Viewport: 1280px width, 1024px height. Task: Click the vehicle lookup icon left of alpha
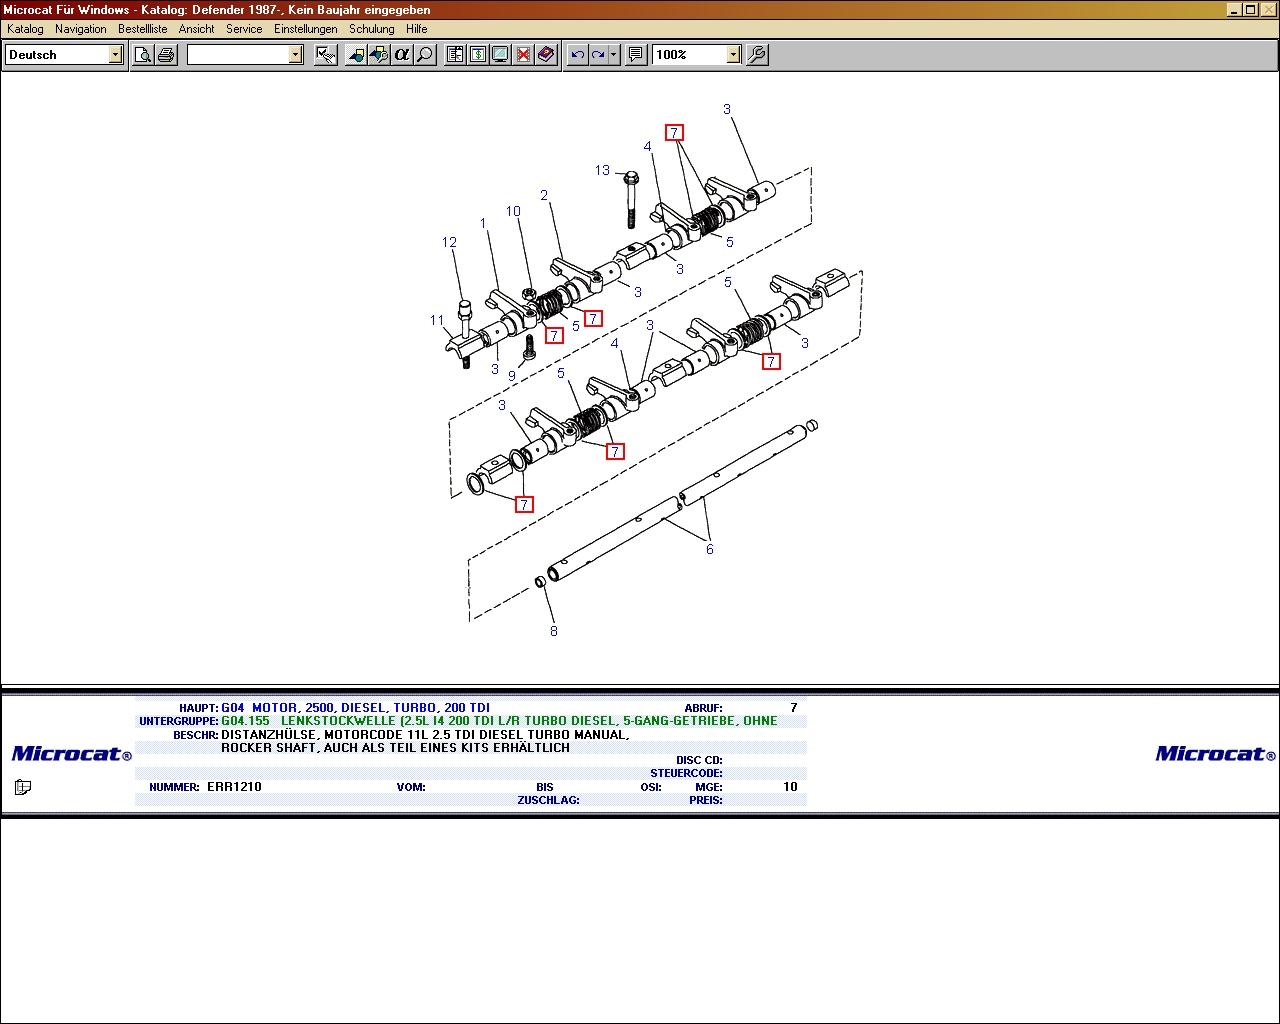click(x=379, y=54)
